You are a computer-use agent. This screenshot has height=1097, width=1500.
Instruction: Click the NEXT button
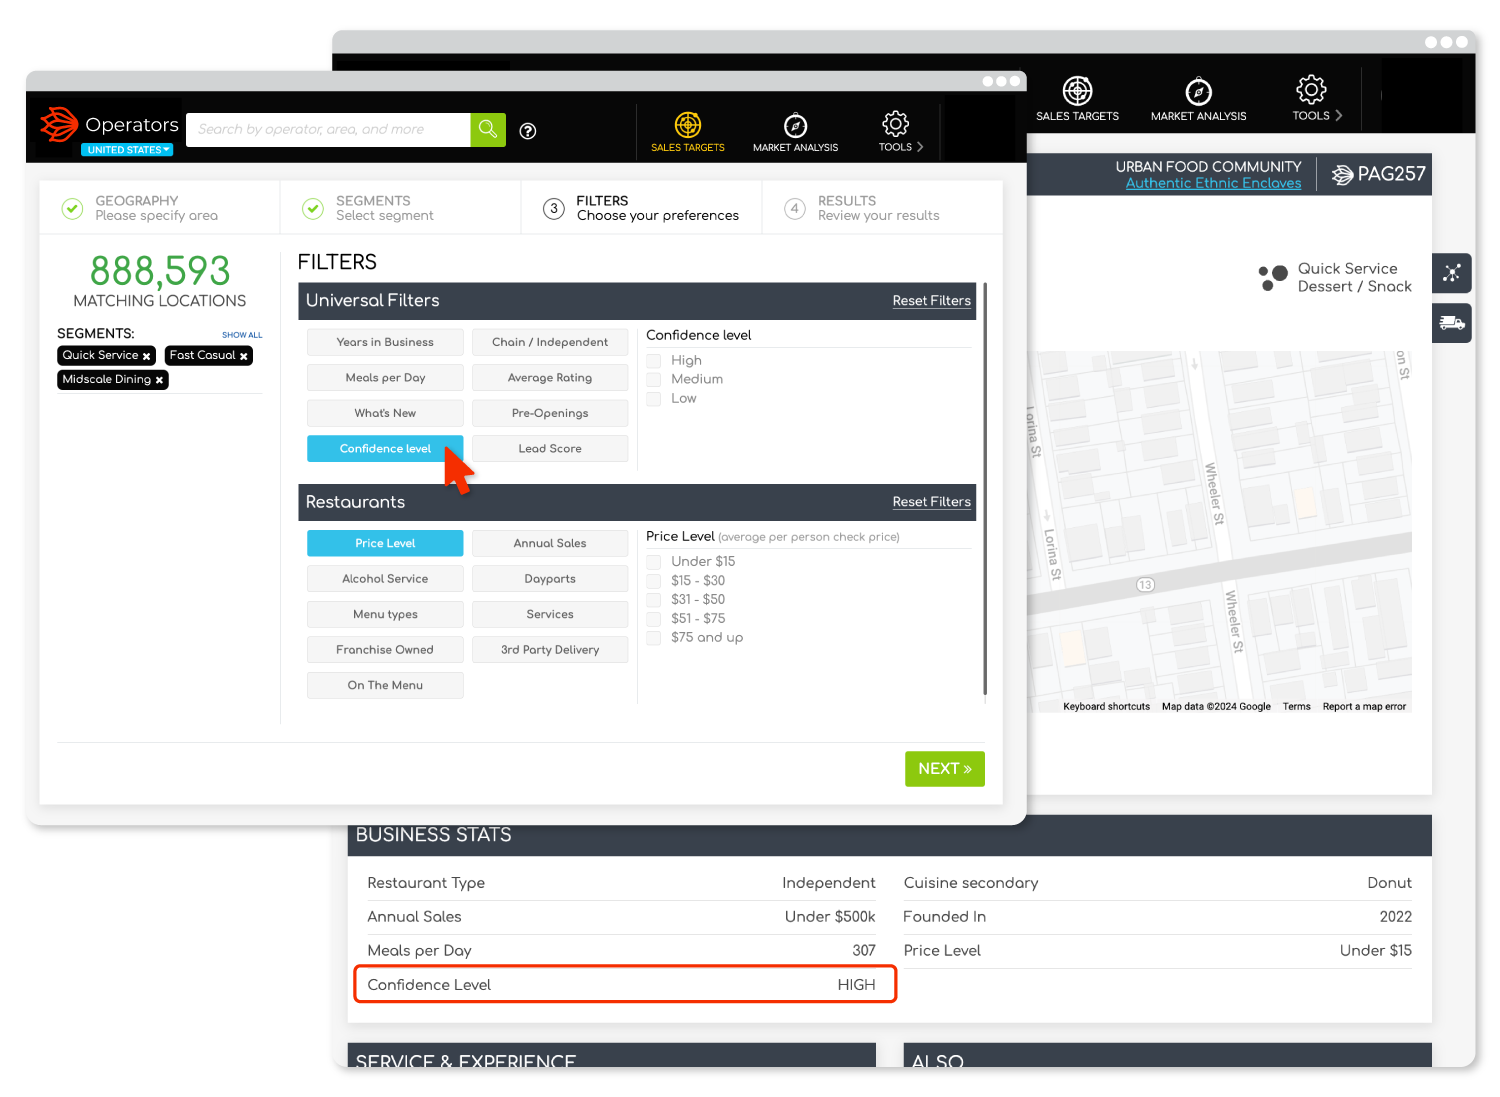(944, 768)
